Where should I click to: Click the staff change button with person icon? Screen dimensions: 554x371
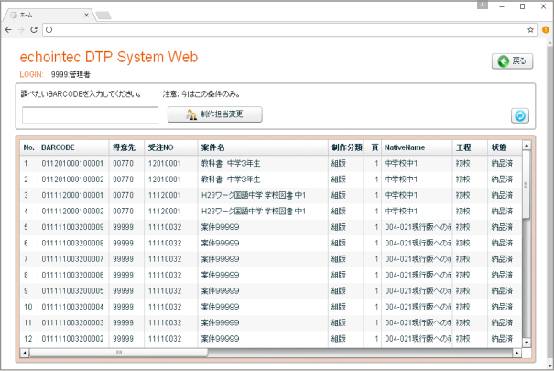pos(215,114)
